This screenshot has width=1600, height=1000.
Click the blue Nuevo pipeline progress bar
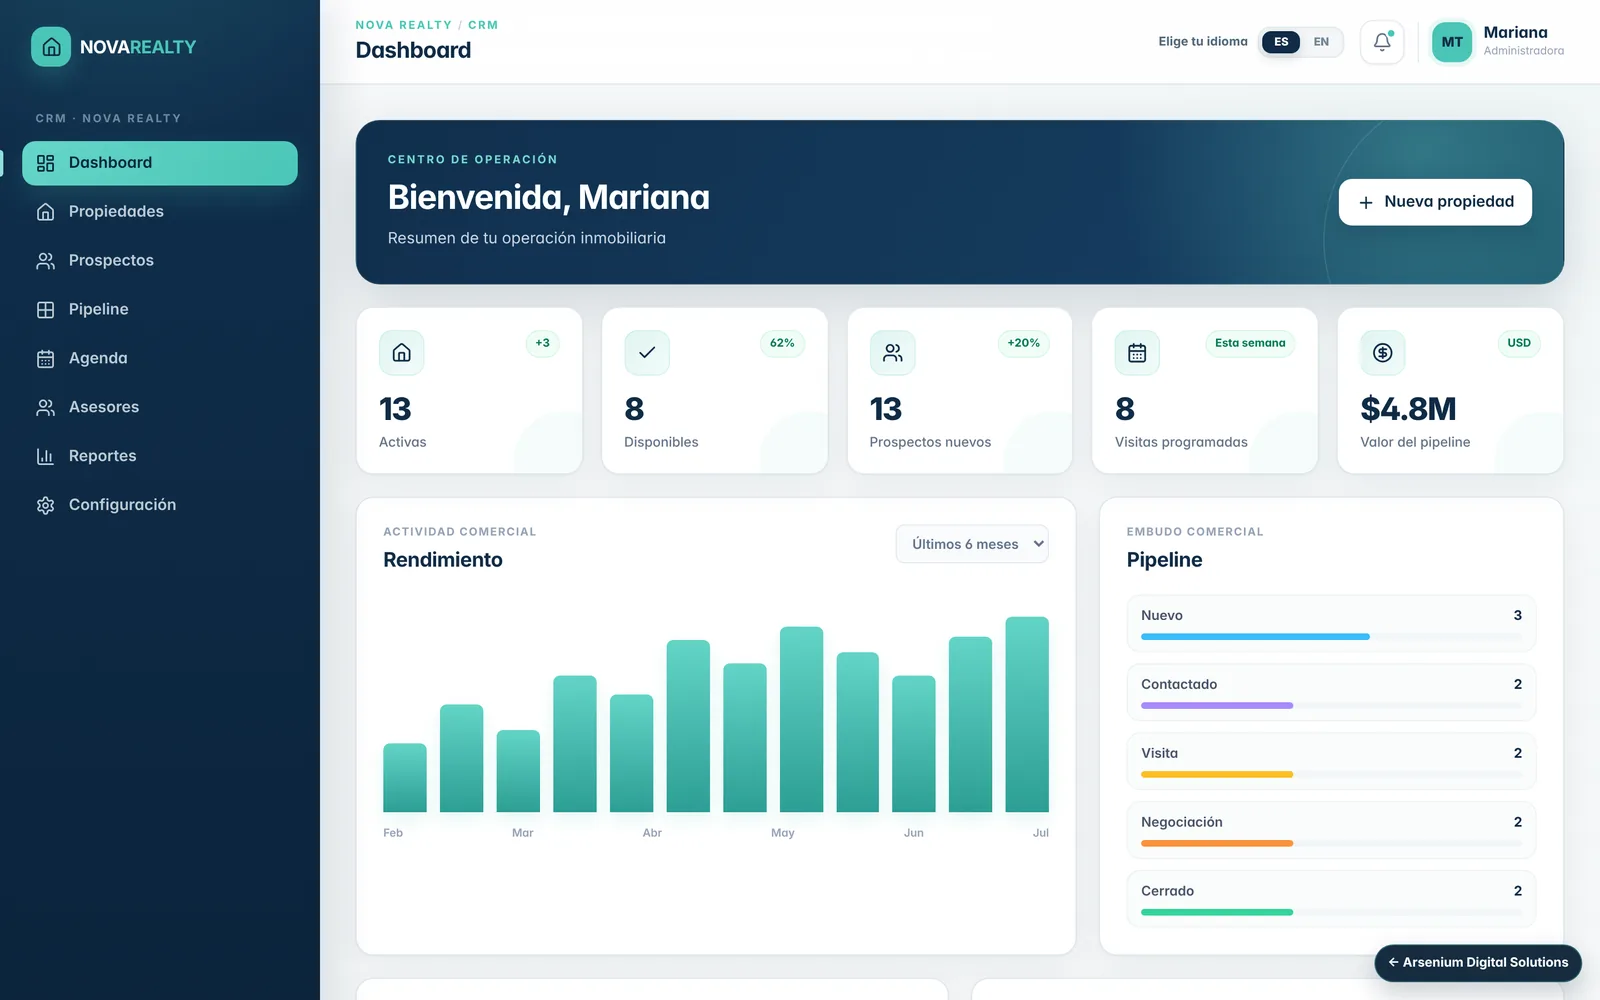(1255, 637)
